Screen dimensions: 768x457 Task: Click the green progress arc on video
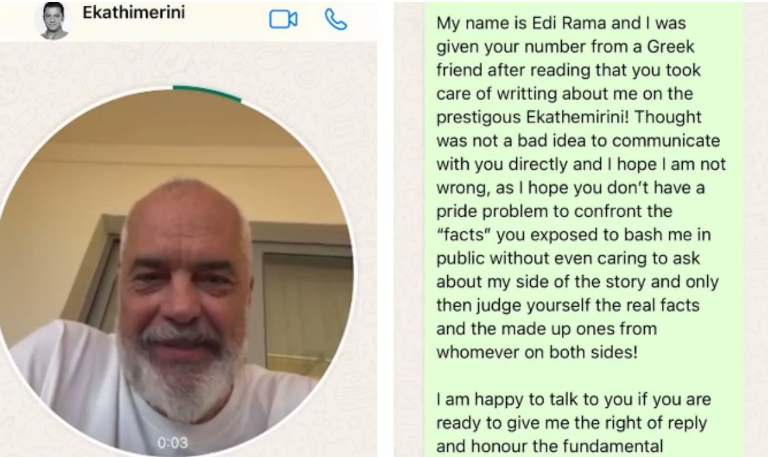(x=207, y=93)
